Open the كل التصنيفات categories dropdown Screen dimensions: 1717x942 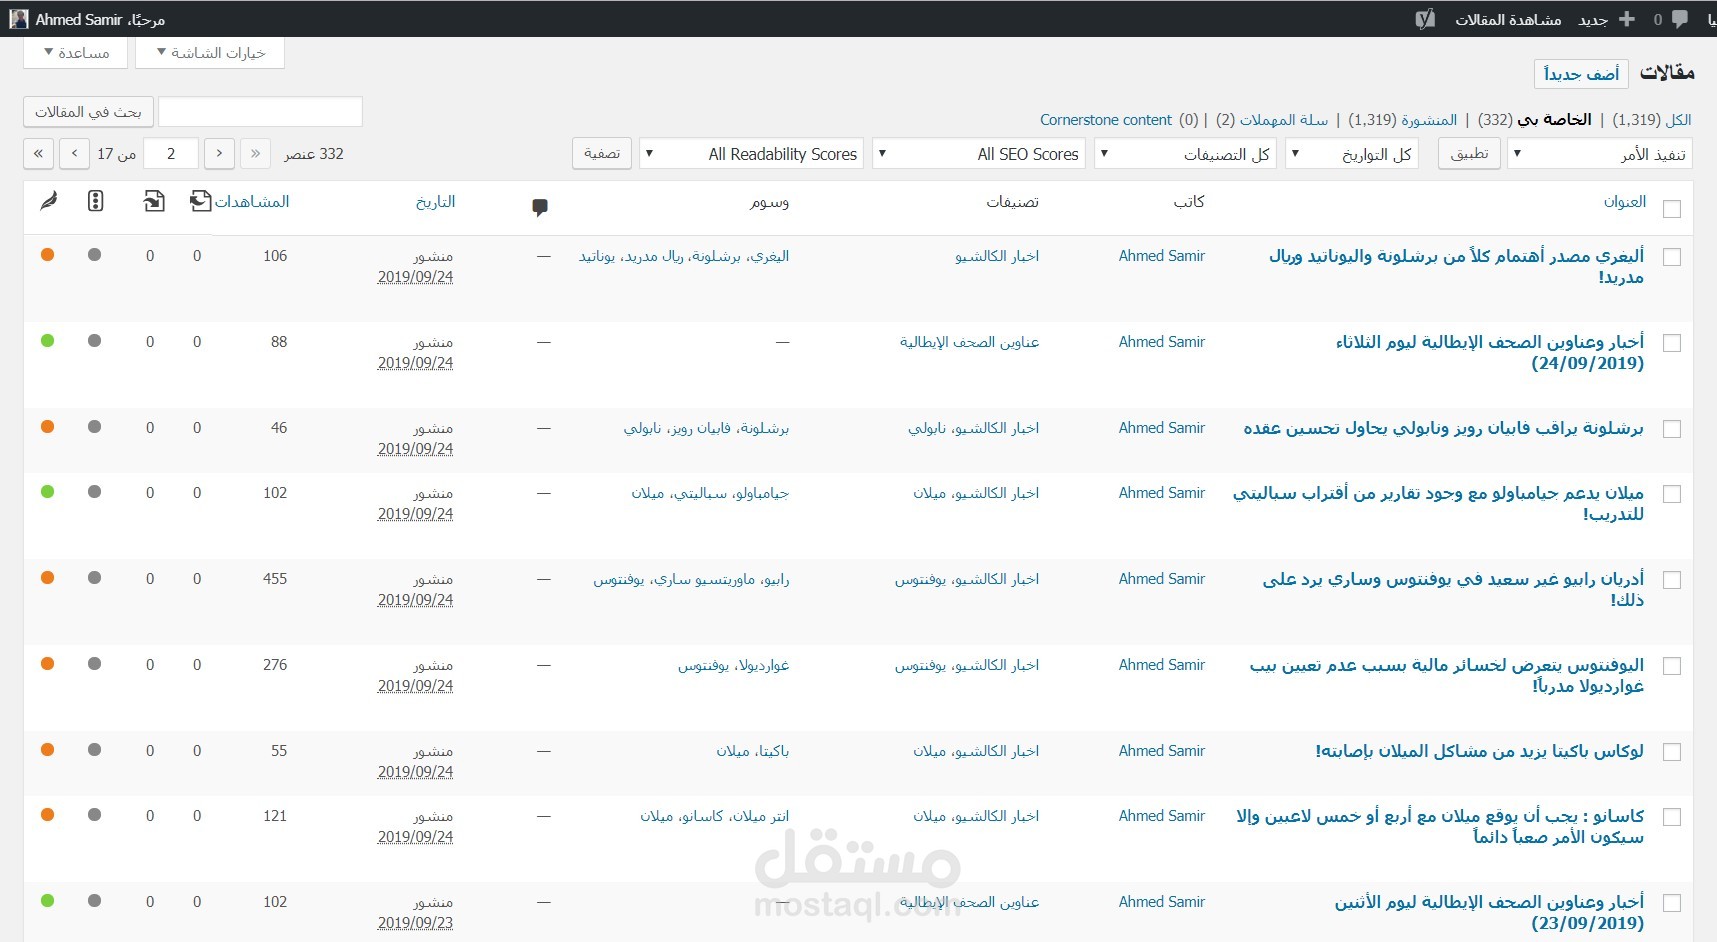tap(1186, 154)
